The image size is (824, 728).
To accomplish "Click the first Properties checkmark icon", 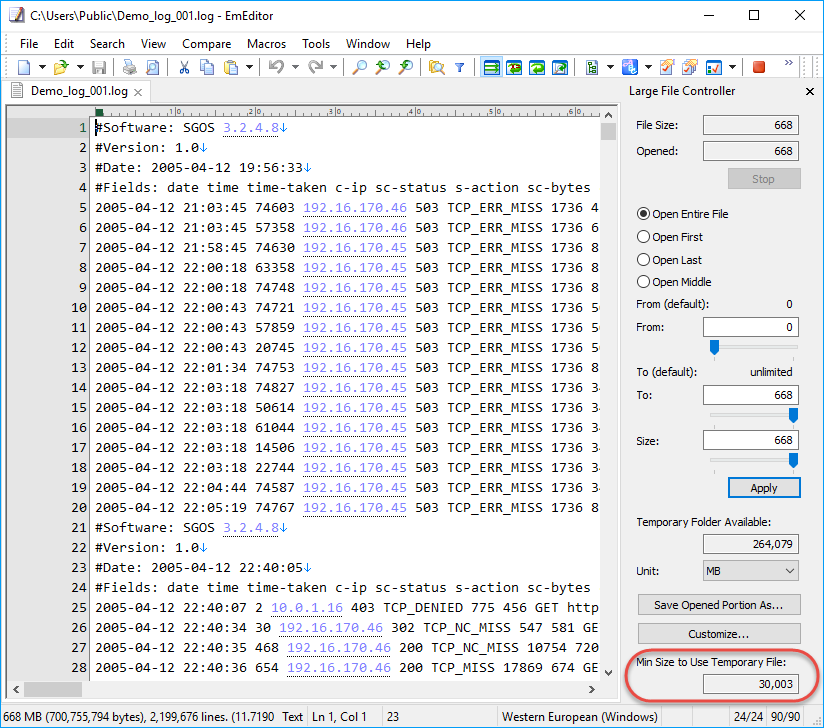I will click(667, 67).
